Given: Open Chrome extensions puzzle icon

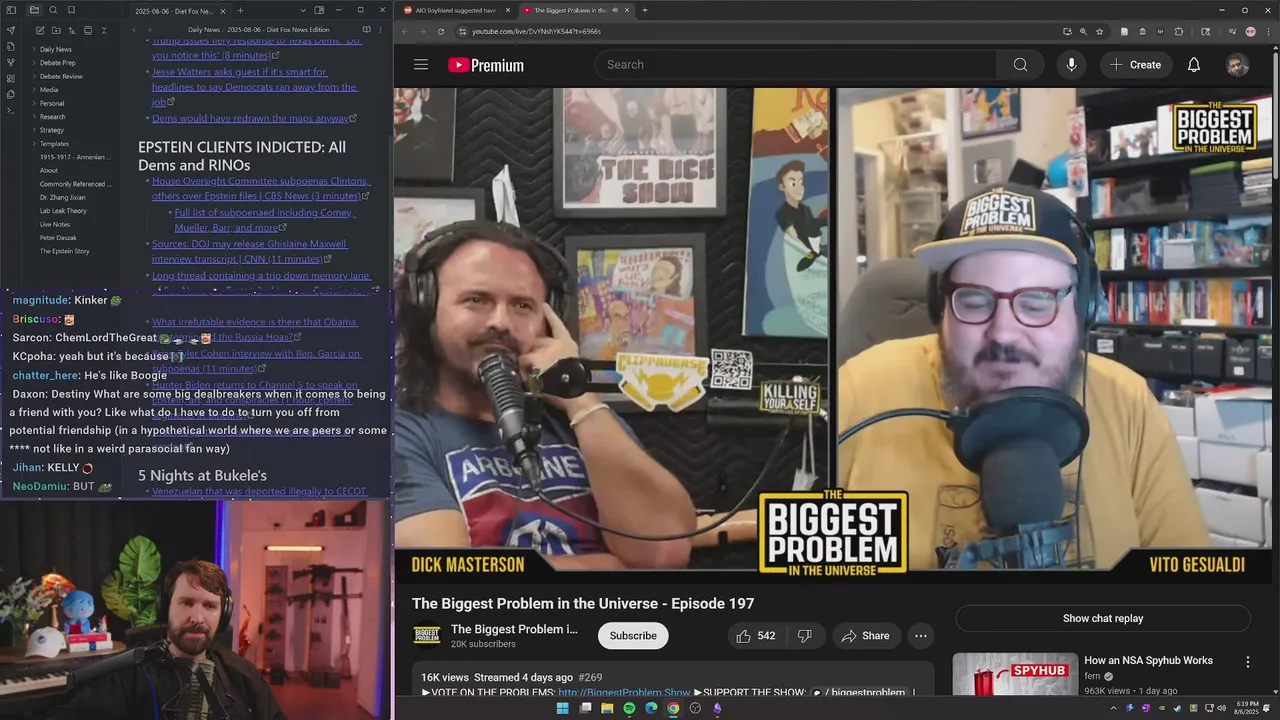Looking at the screenshot, I should 1179,31.
